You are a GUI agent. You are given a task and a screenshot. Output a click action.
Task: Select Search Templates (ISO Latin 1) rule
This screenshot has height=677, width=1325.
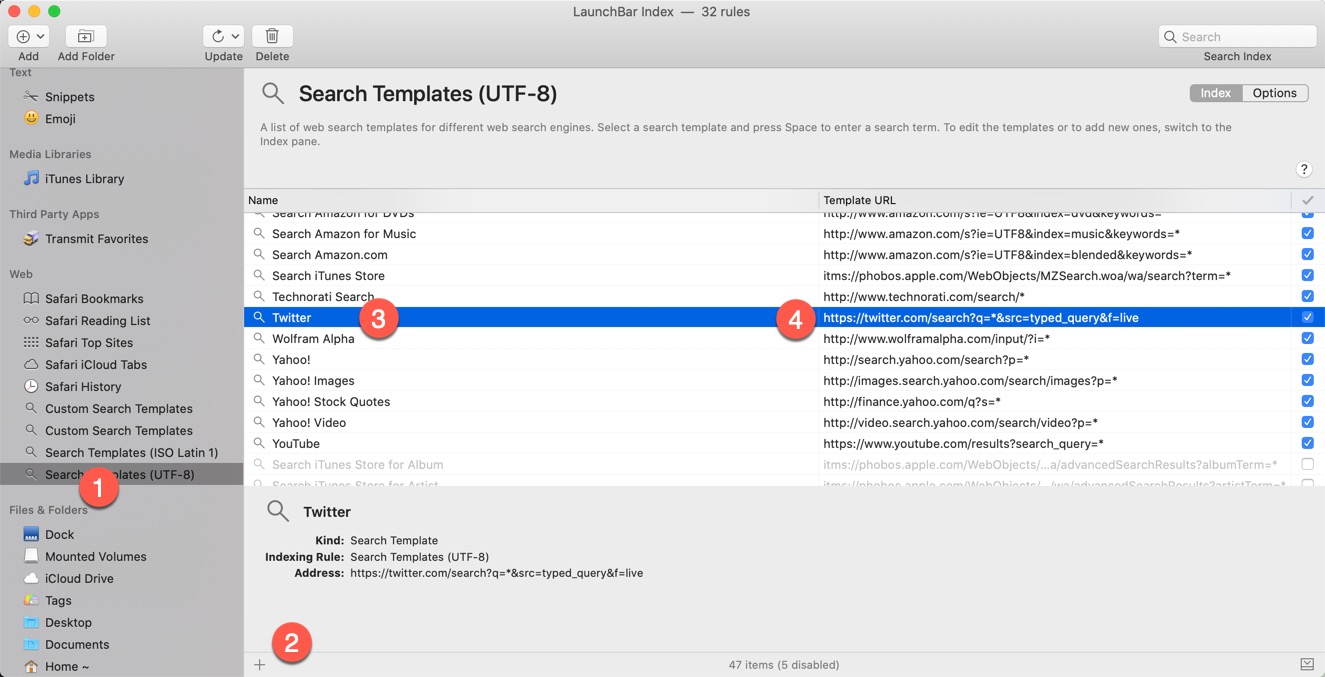pos(121,453)
